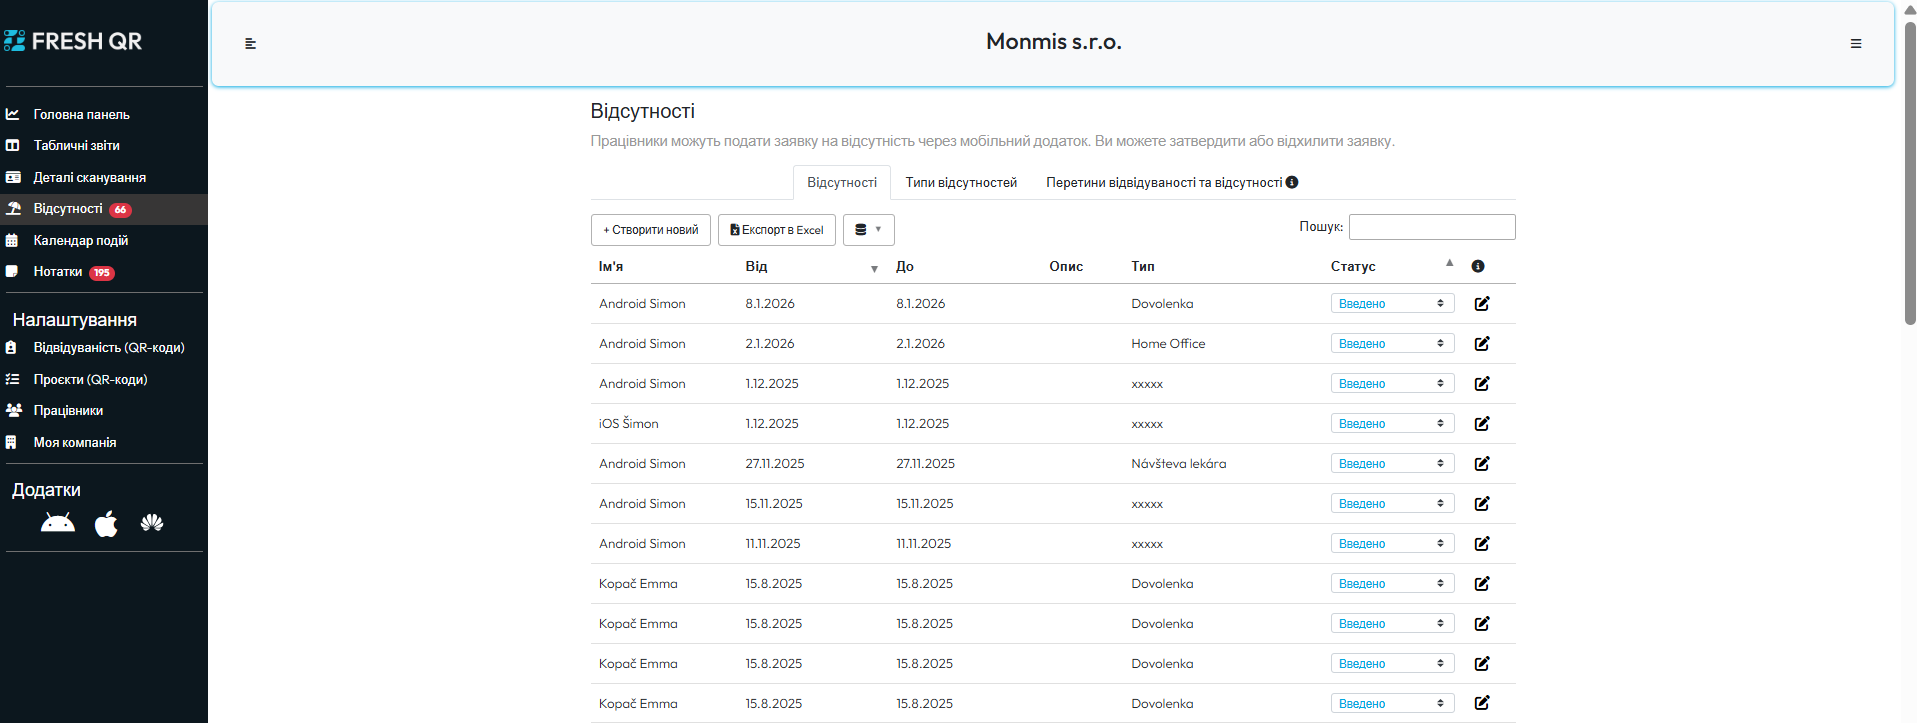Open Календар подій in the sidebar

coord(80,241)
